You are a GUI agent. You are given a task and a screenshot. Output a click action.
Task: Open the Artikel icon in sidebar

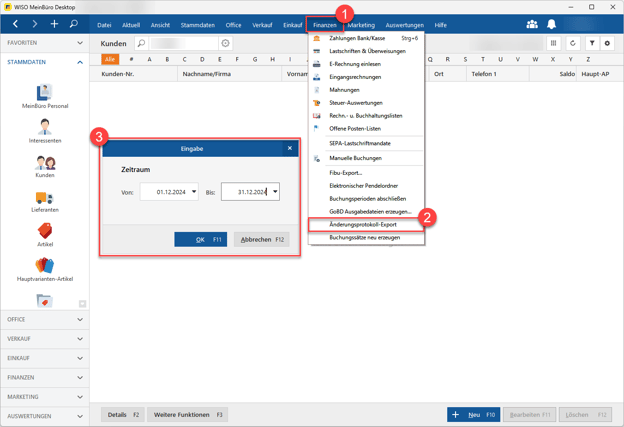(x=45, y=232)
